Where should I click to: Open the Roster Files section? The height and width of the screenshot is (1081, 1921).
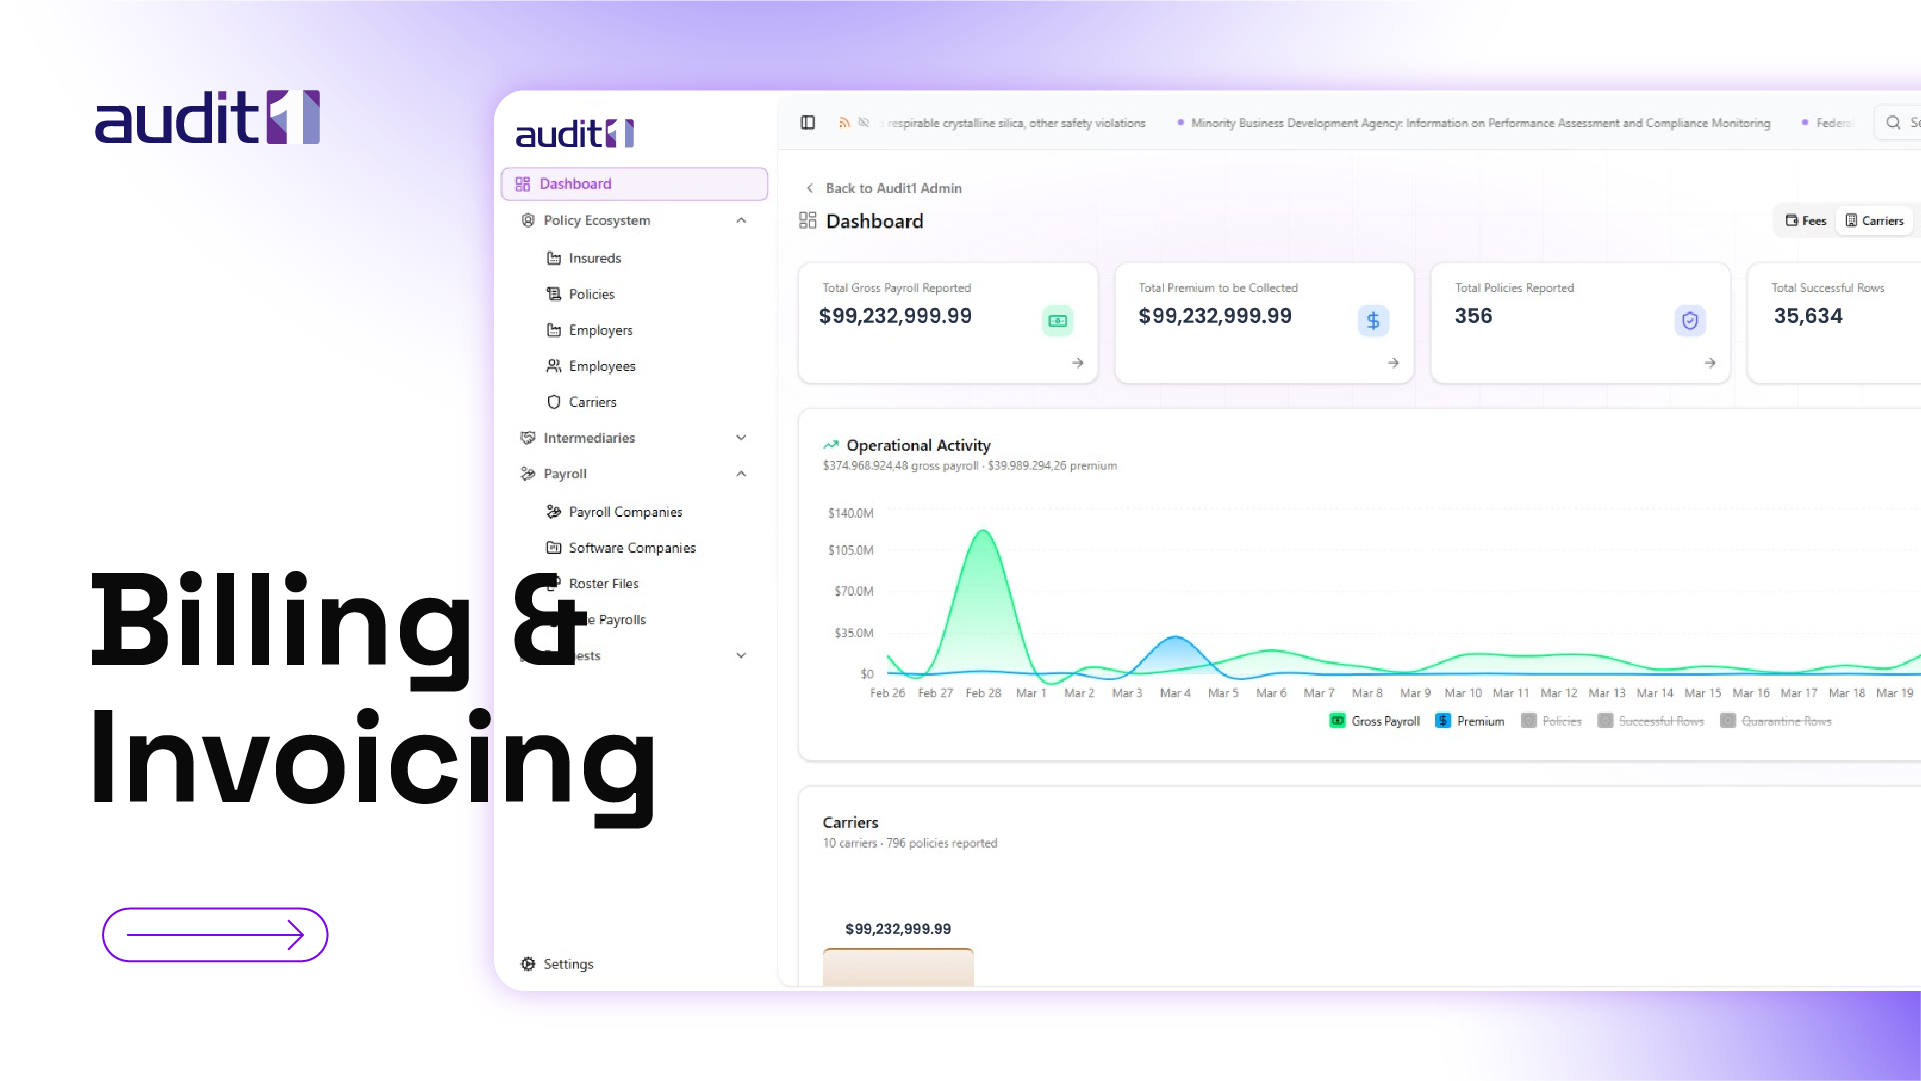(x=602, y=583)
